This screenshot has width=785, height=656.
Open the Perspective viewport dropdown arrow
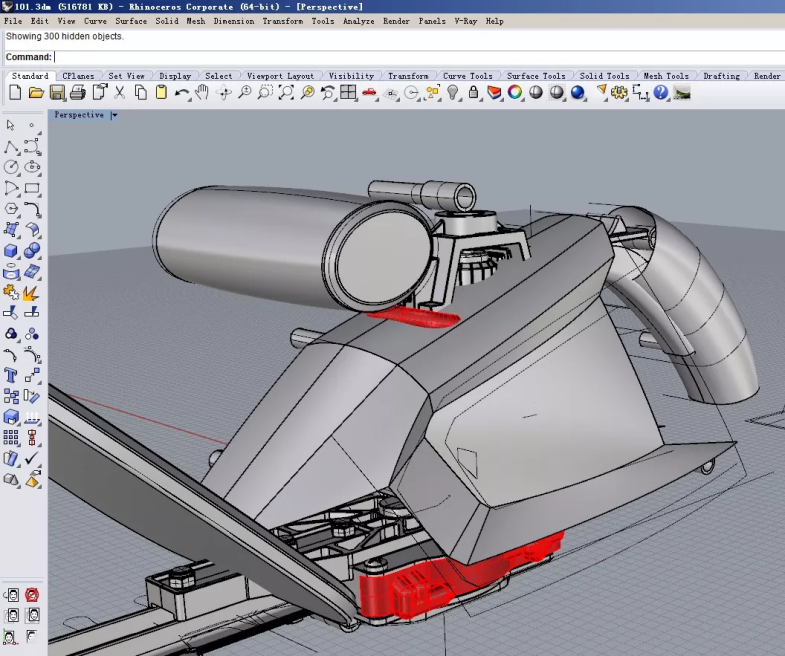[x=114, y=115]
